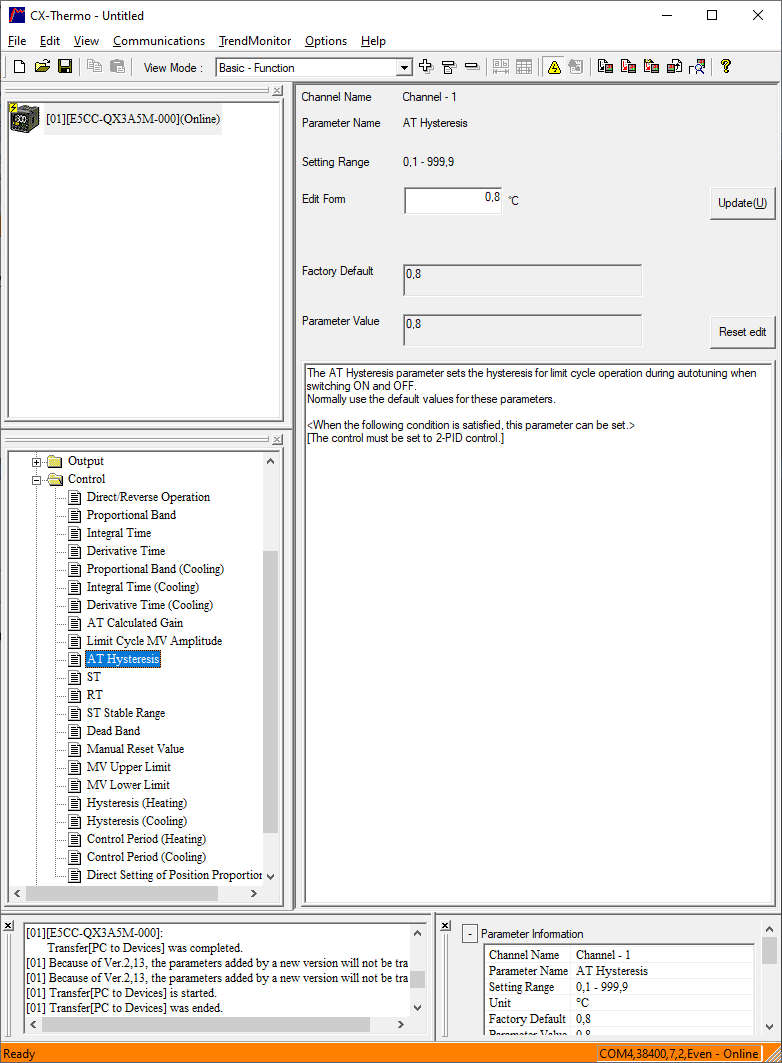
Task: Click the Control folder icon
Action: (56, 479)
